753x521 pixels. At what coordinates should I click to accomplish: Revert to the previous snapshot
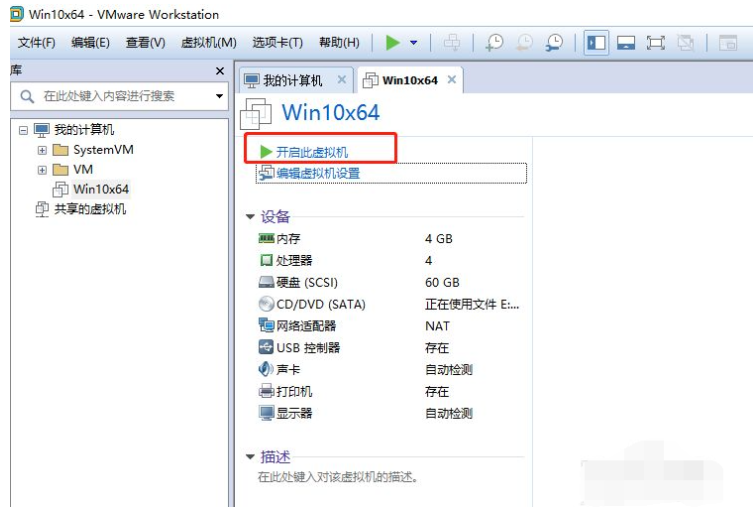point(524,43)
